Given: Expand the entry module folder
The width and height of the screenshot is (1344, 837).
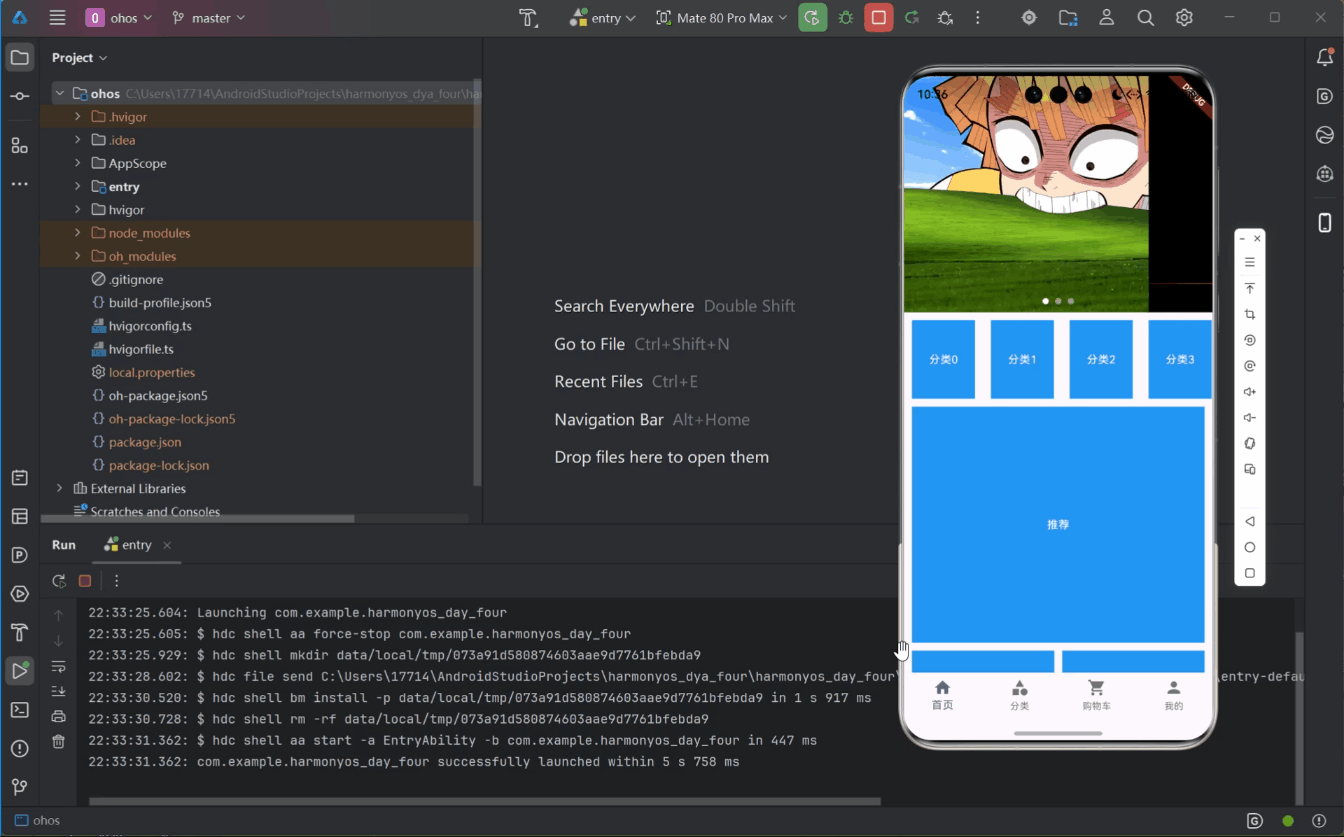Looking at the screenshot, I should click(x=78, y=186).
